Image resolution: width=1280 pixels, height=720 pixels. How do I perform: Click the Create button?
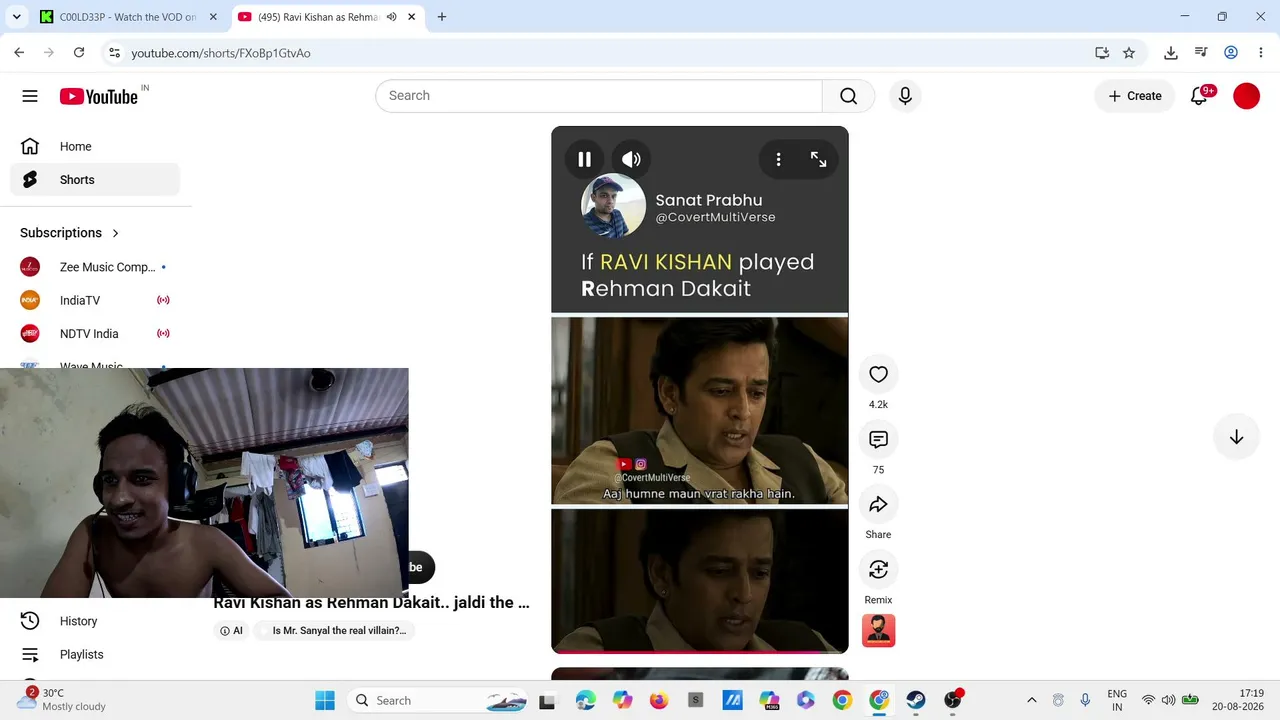pyautogui.click(x=1134, y=96)
